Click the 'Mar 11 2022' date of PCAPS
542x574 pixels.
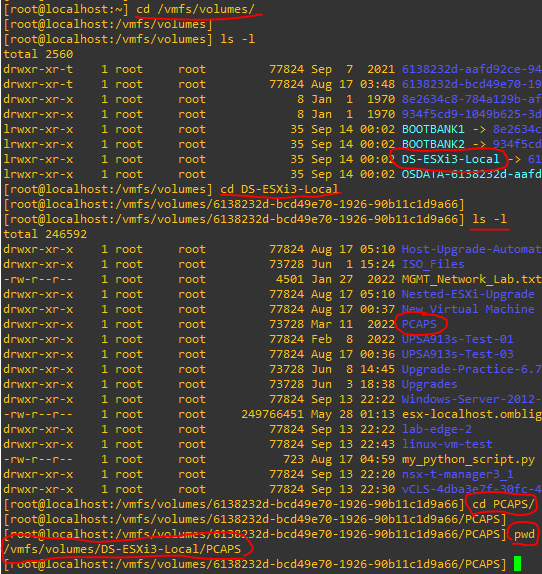pyautogui.click(x=353, y=324)
